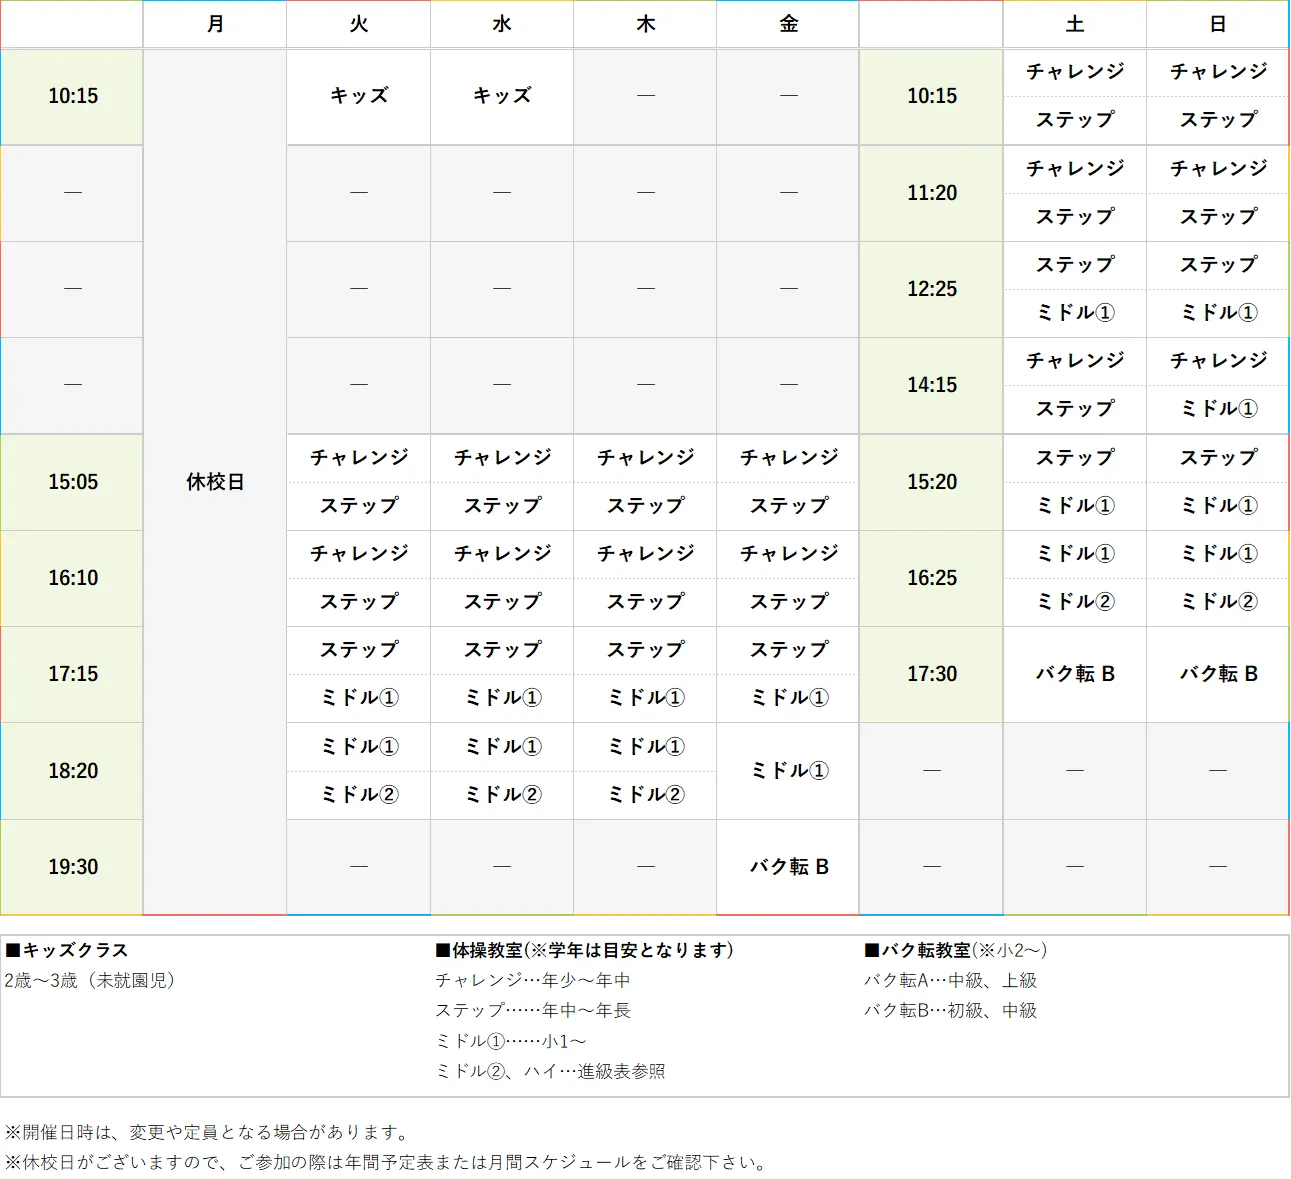Click the 10:15 time label on the left

coord(71,96)
